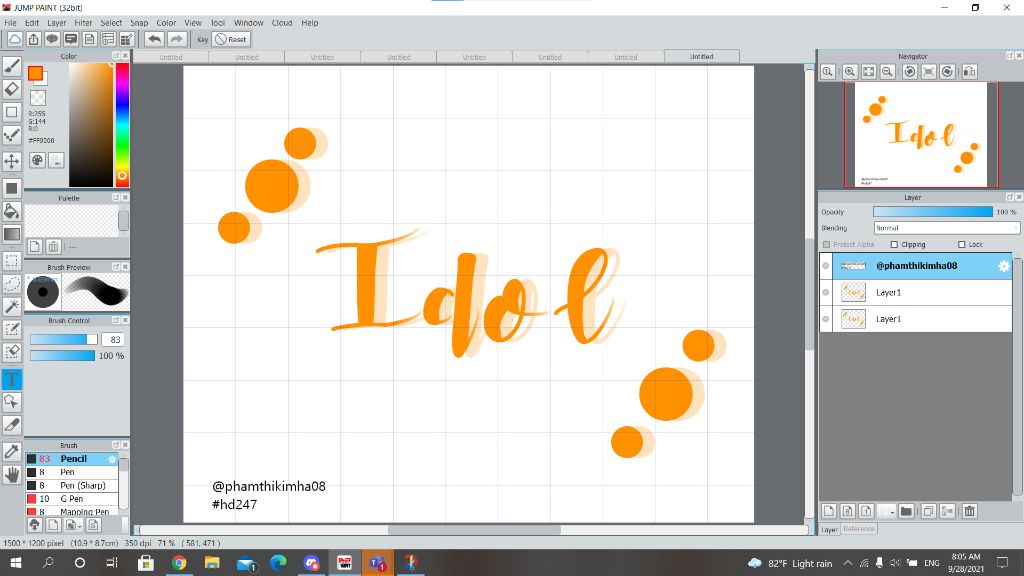Click the orange foreground color swatch
The image size is (1024, 576).
click(35, 73)
